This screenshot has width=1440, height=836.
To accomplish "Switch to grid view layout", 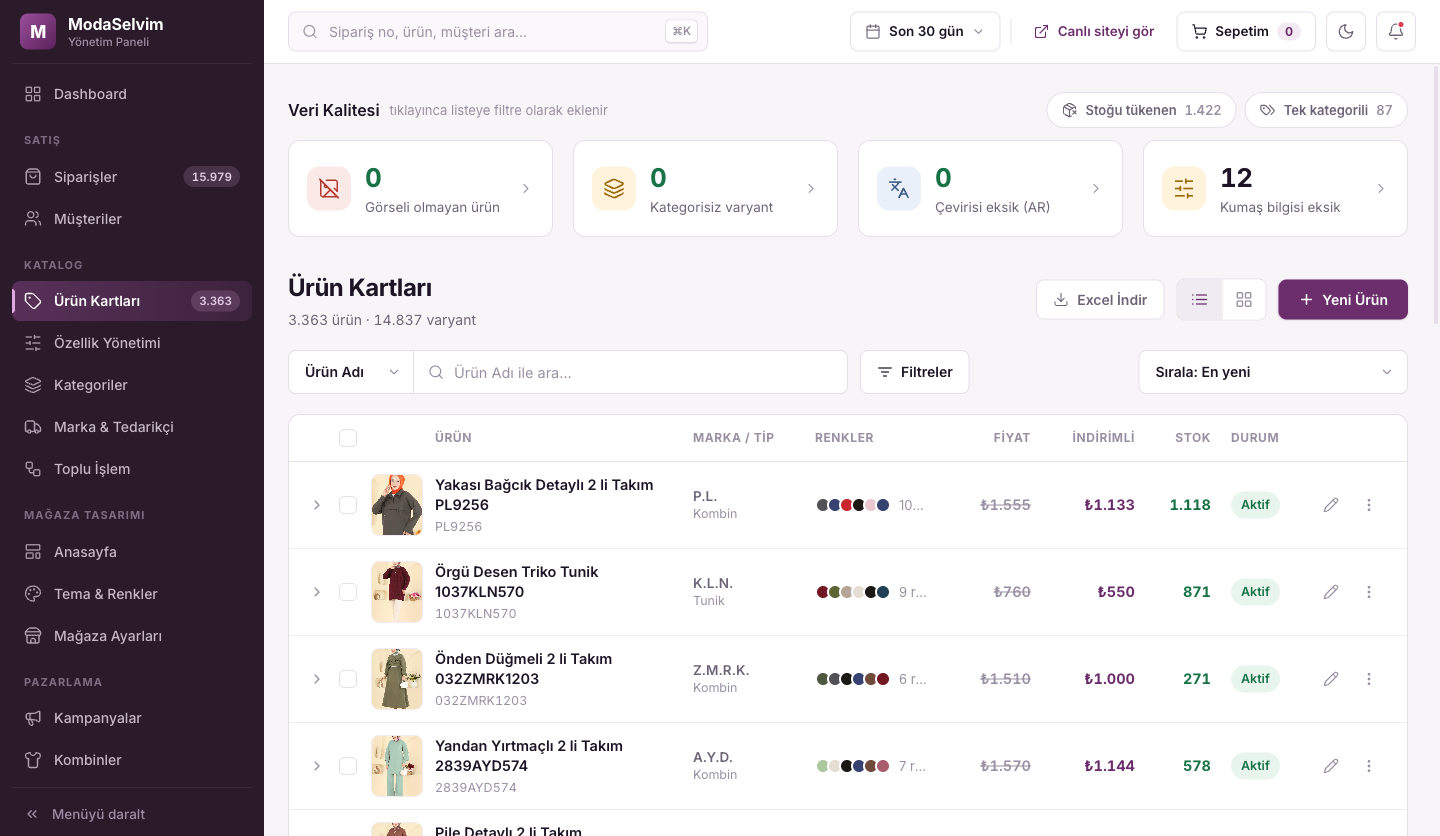I will tap(1244, 300).
